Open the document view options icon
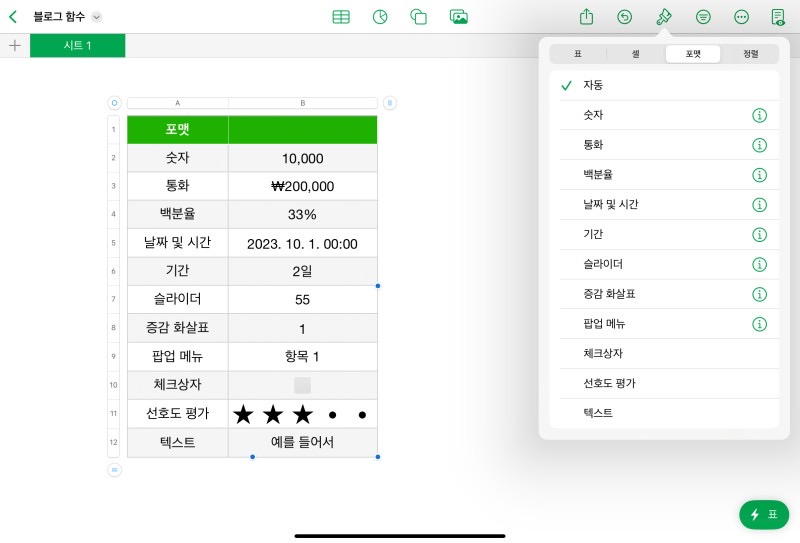 (778, 17)
